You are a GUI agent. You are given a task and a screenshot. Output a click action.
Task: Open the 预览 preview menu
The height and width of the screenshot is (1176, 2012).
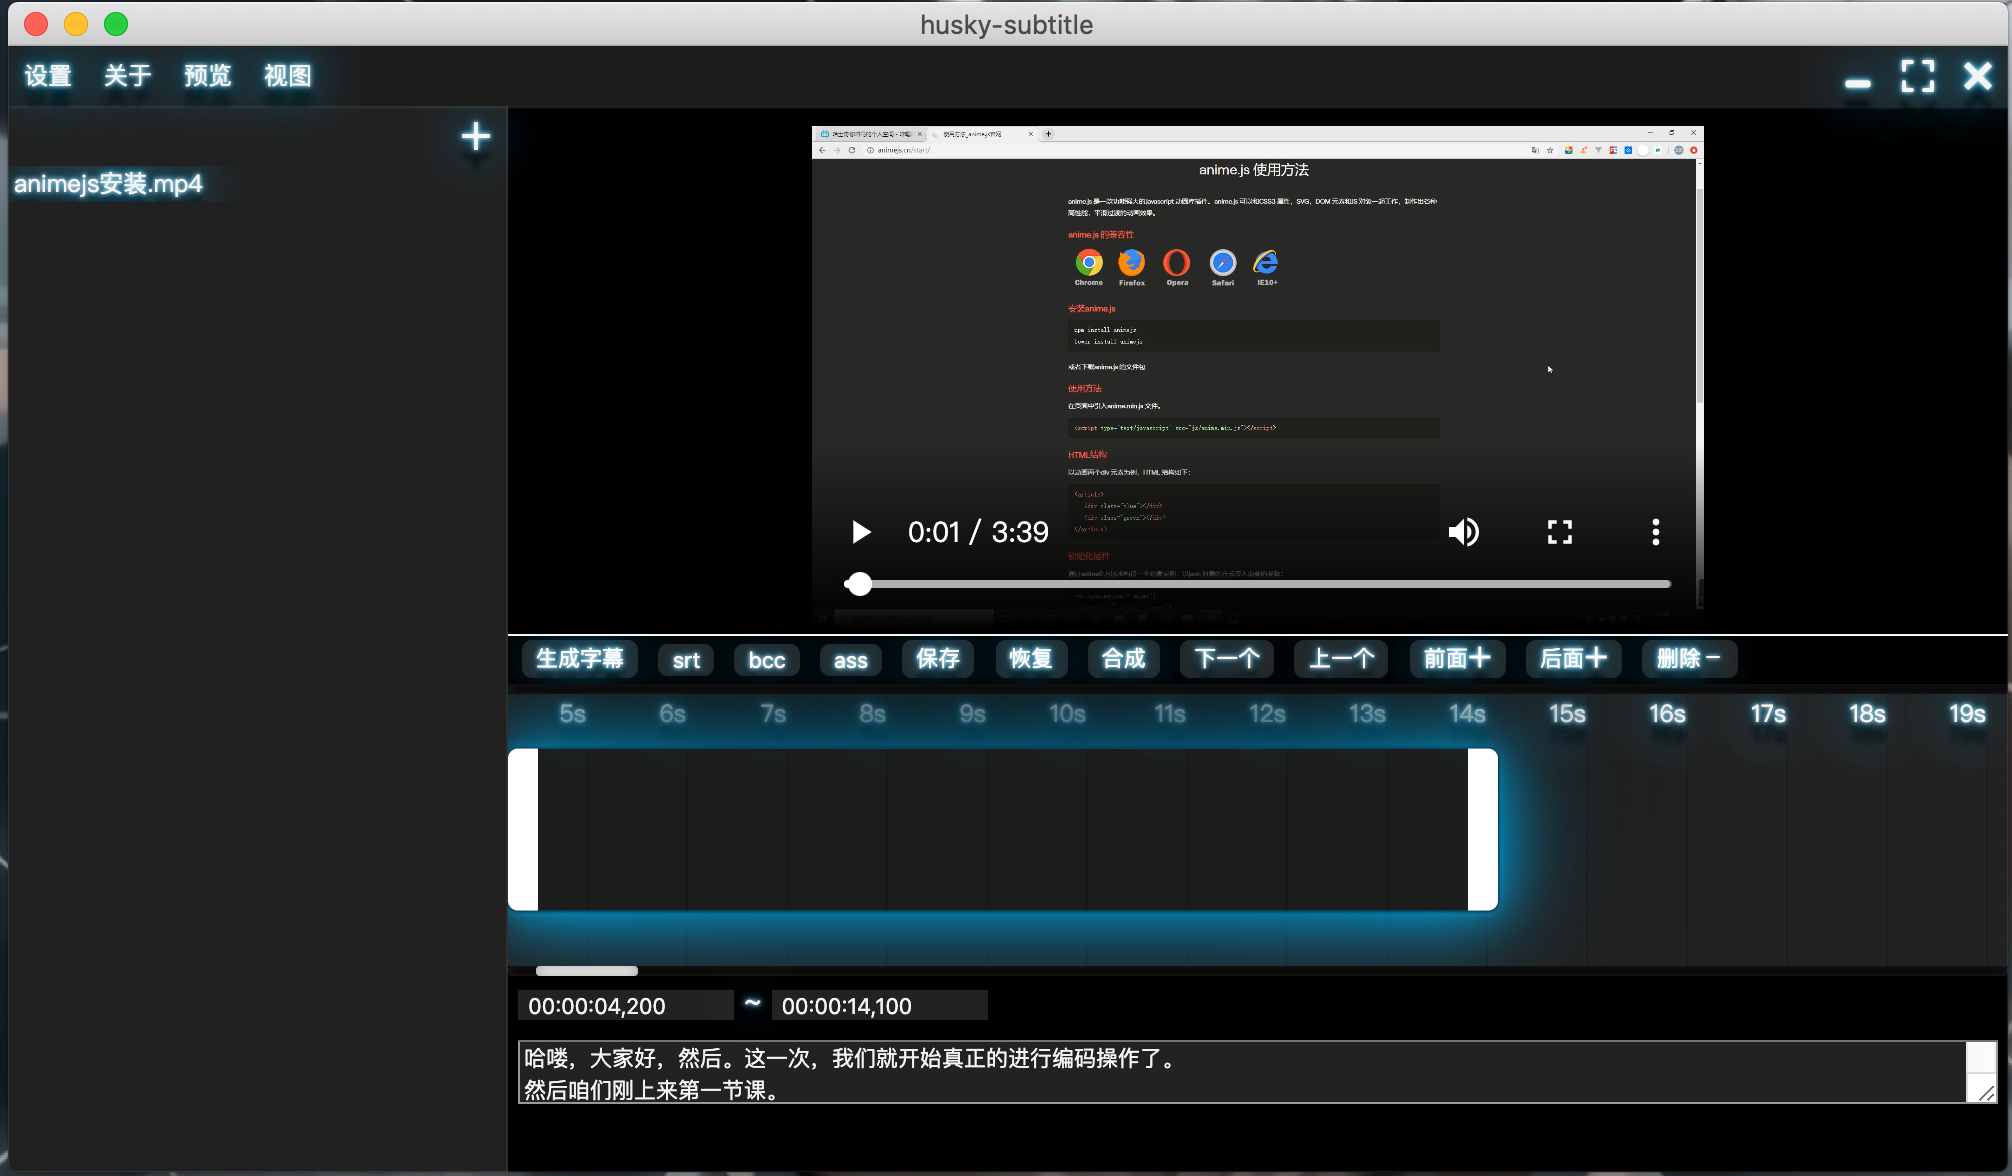(x=208, y=76)
